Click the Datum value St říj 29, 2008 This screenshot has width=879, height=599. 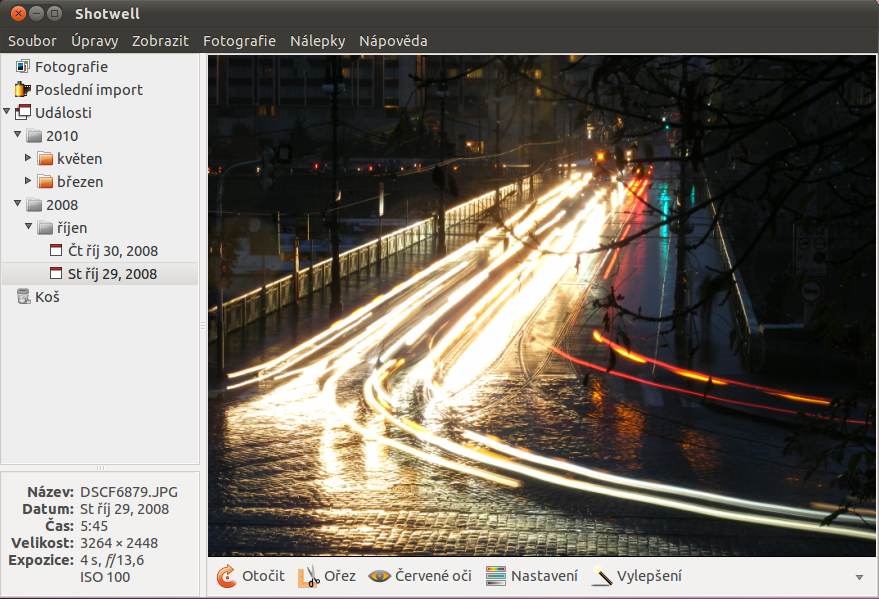pyautogui.click(x=124, y=509)
